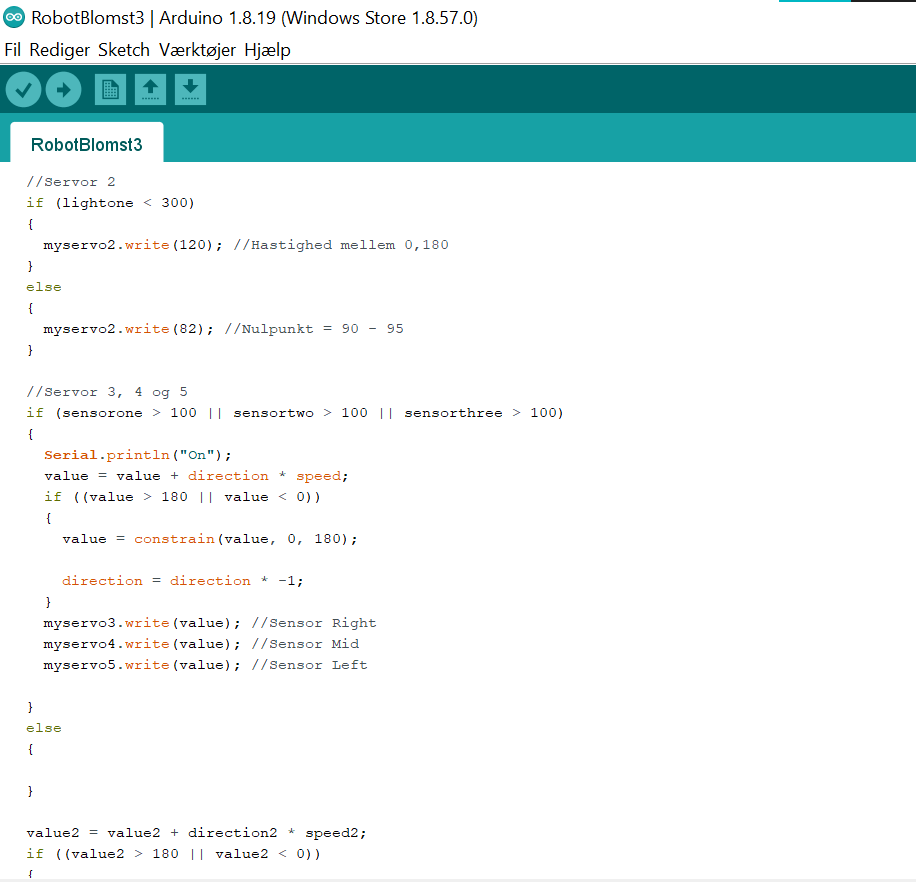This screenshot has height=882, width=916.
Task: Save sketch with the down-arrow icon
Action: point(190,89)
